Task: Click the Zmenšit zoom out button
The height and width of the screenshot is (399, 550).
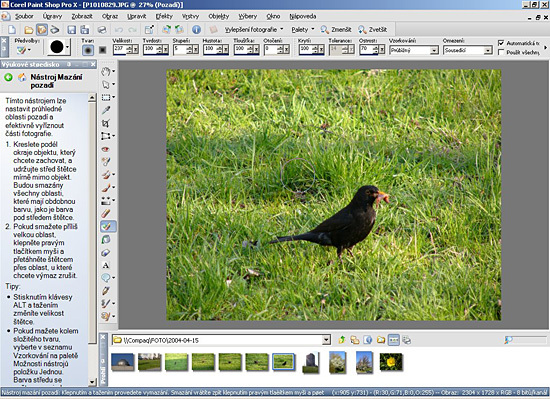Action: (x=336, y=30)
